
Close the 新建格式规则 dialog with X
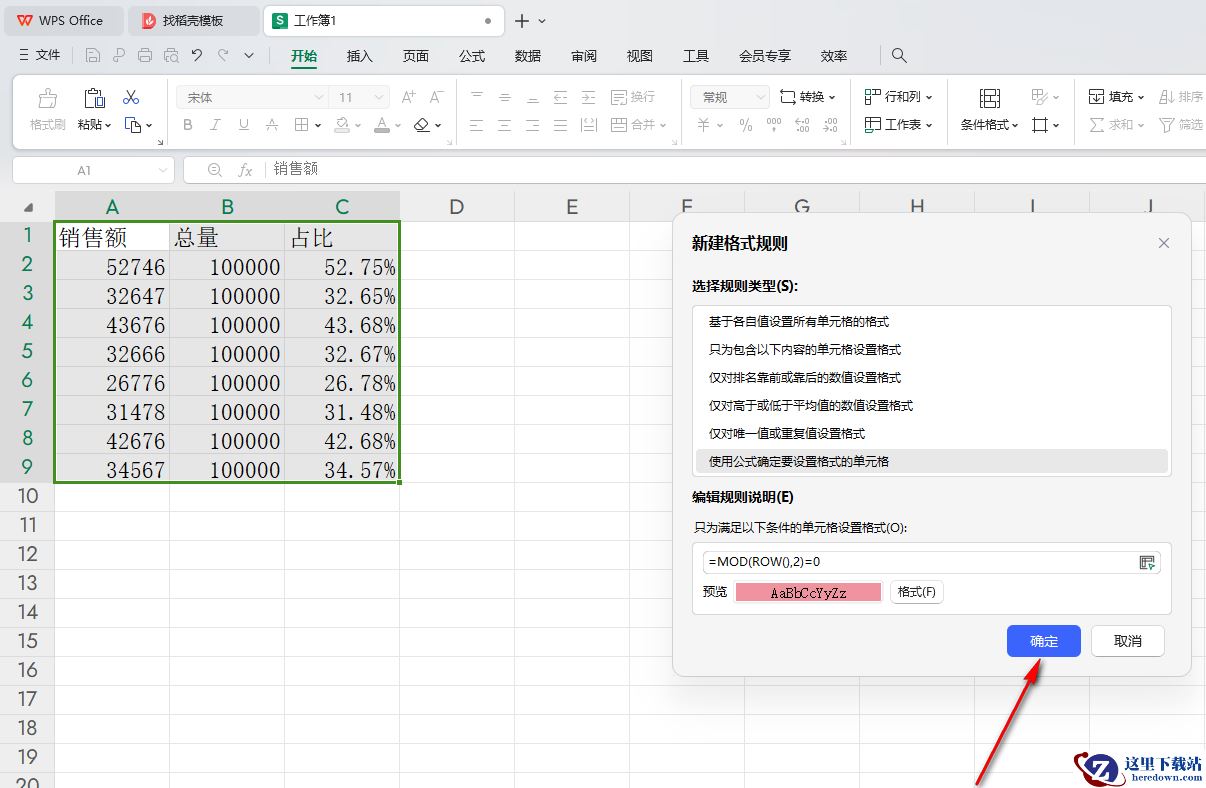coord(1164,243)
